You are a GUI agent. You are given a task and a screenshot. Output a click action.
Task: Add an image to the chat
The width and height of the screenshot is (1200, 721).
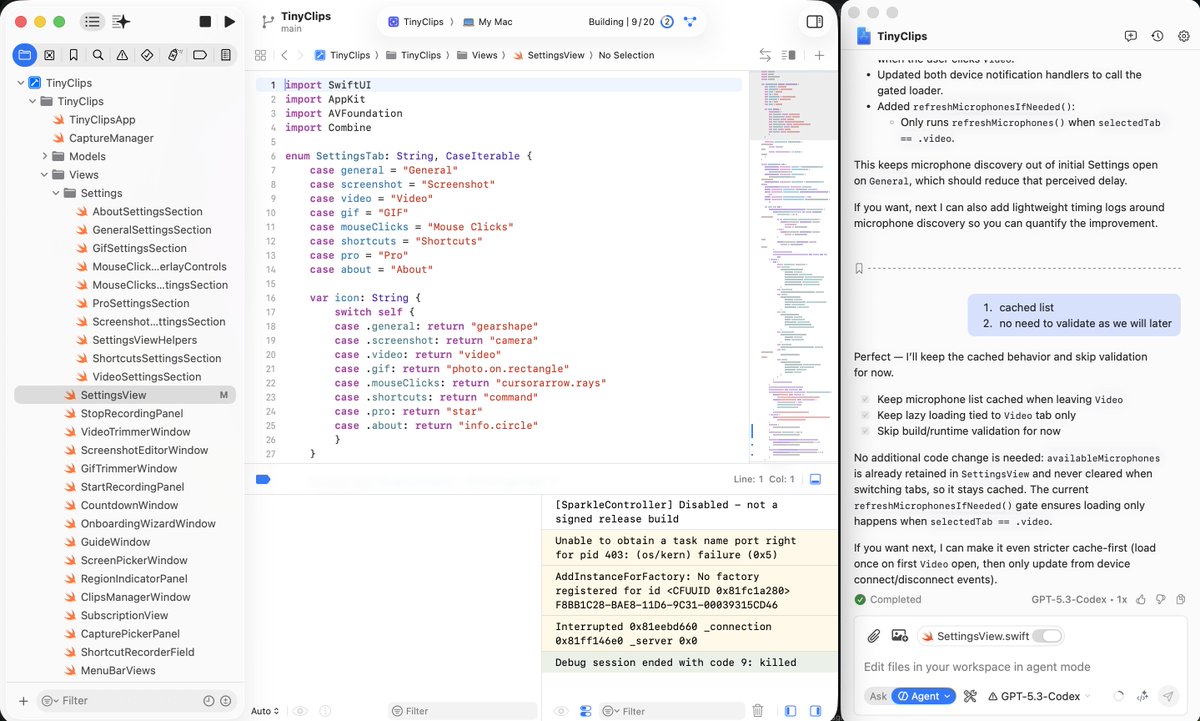click(899, 636)
